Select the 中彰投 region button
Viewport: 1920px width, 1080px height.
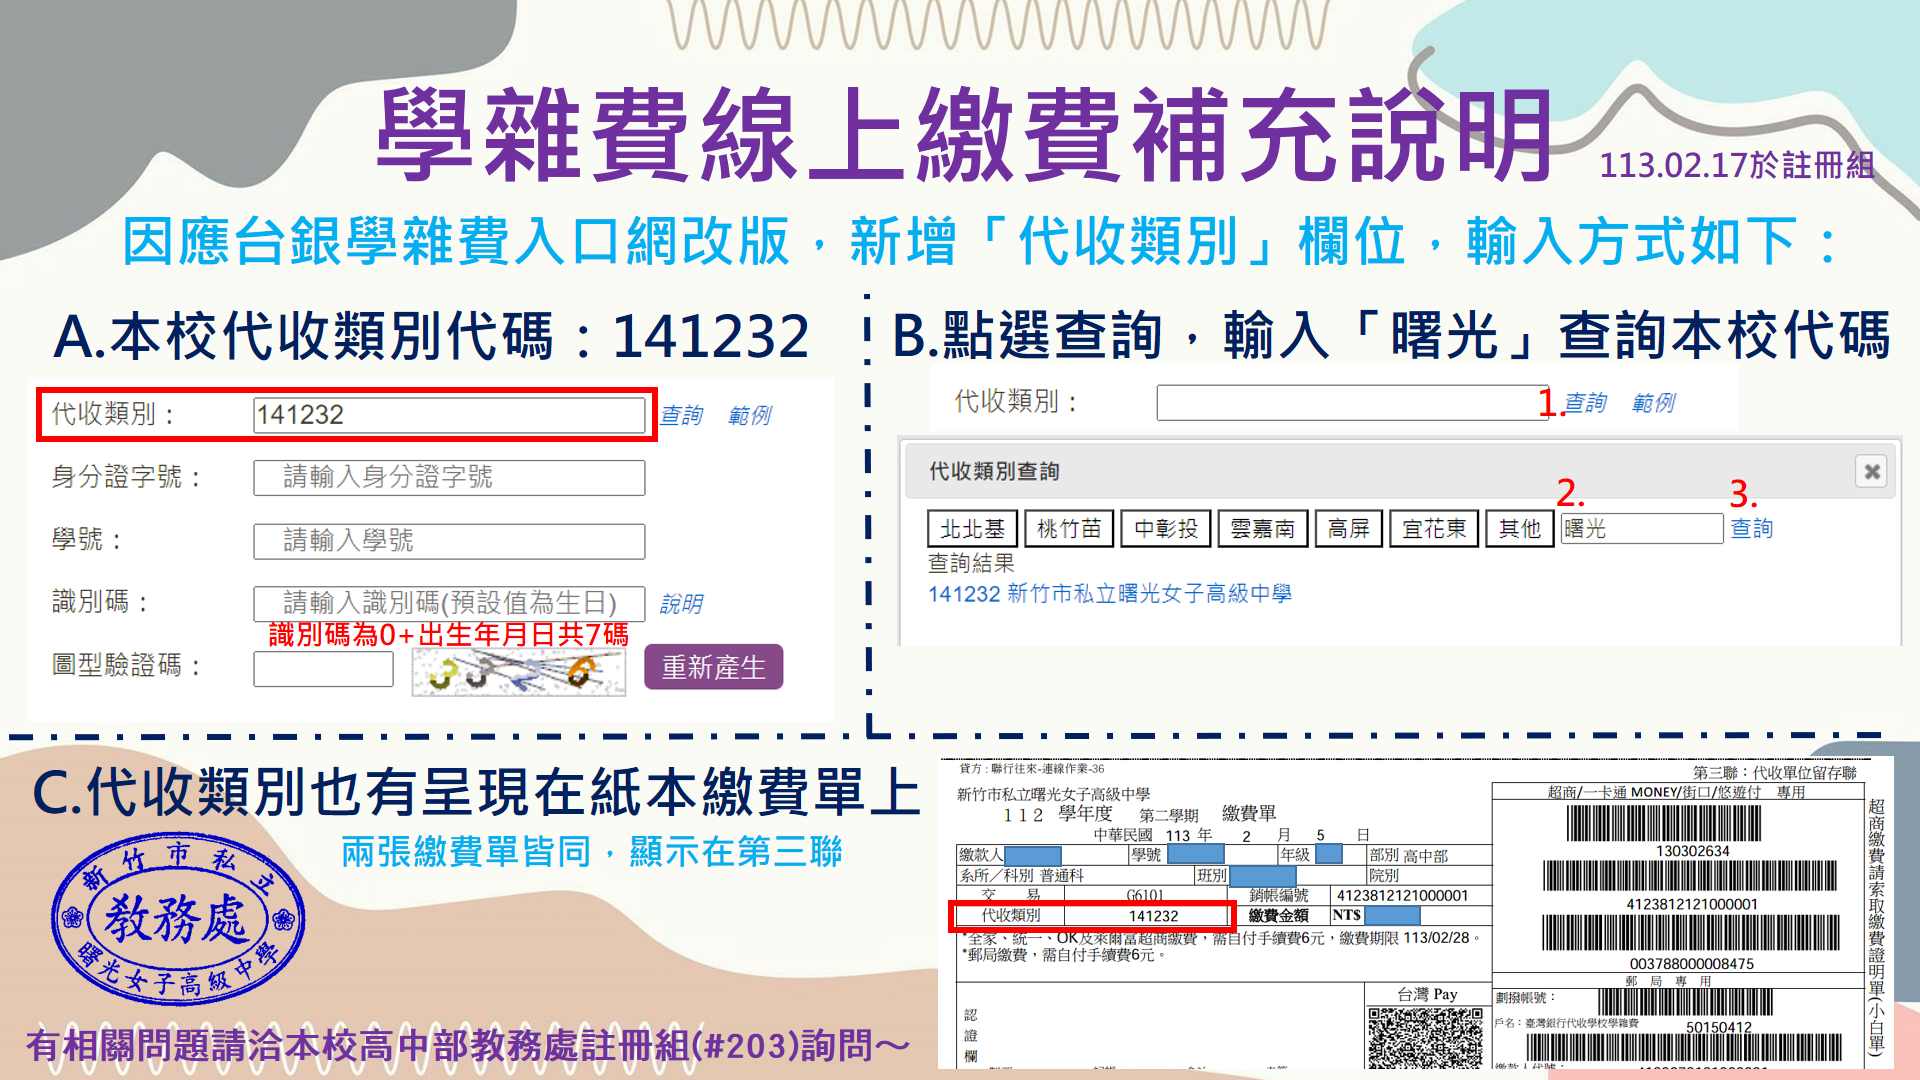point(1166,529)
